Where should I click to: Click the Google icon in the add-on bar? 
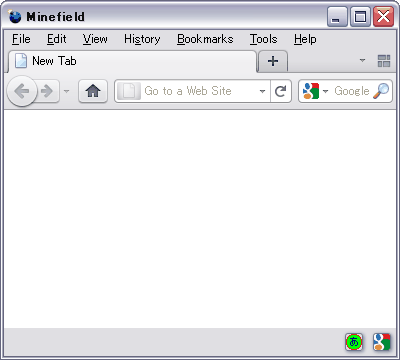tap(382, 342)
